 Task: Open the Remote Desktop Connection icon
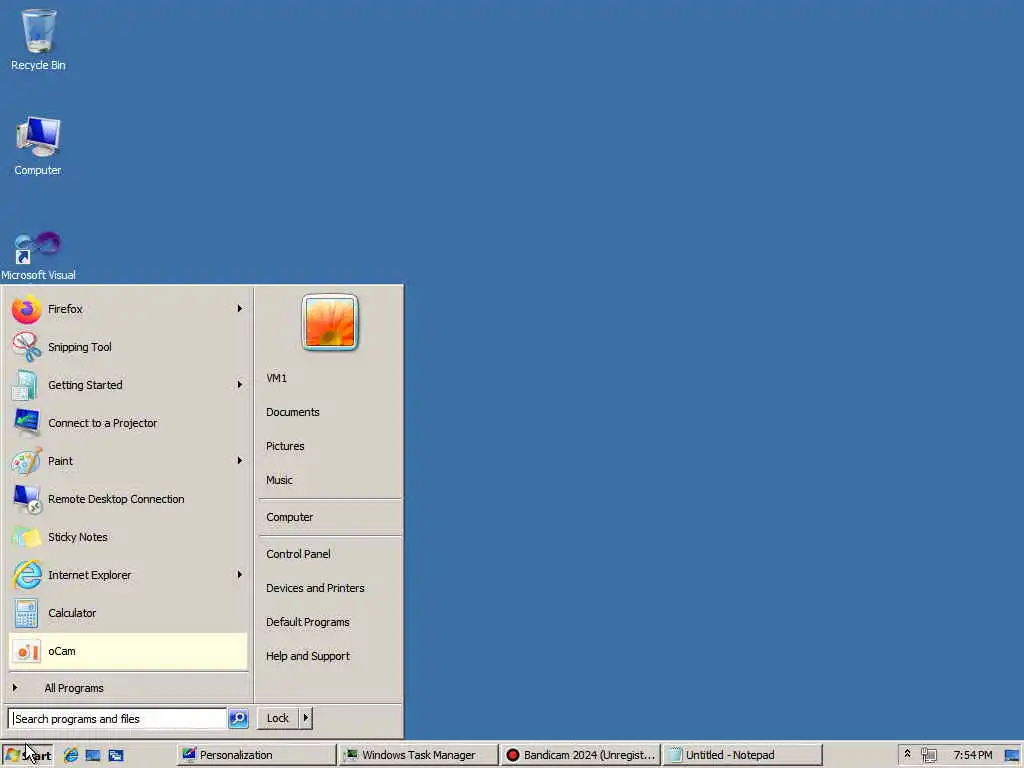[26, 499]
